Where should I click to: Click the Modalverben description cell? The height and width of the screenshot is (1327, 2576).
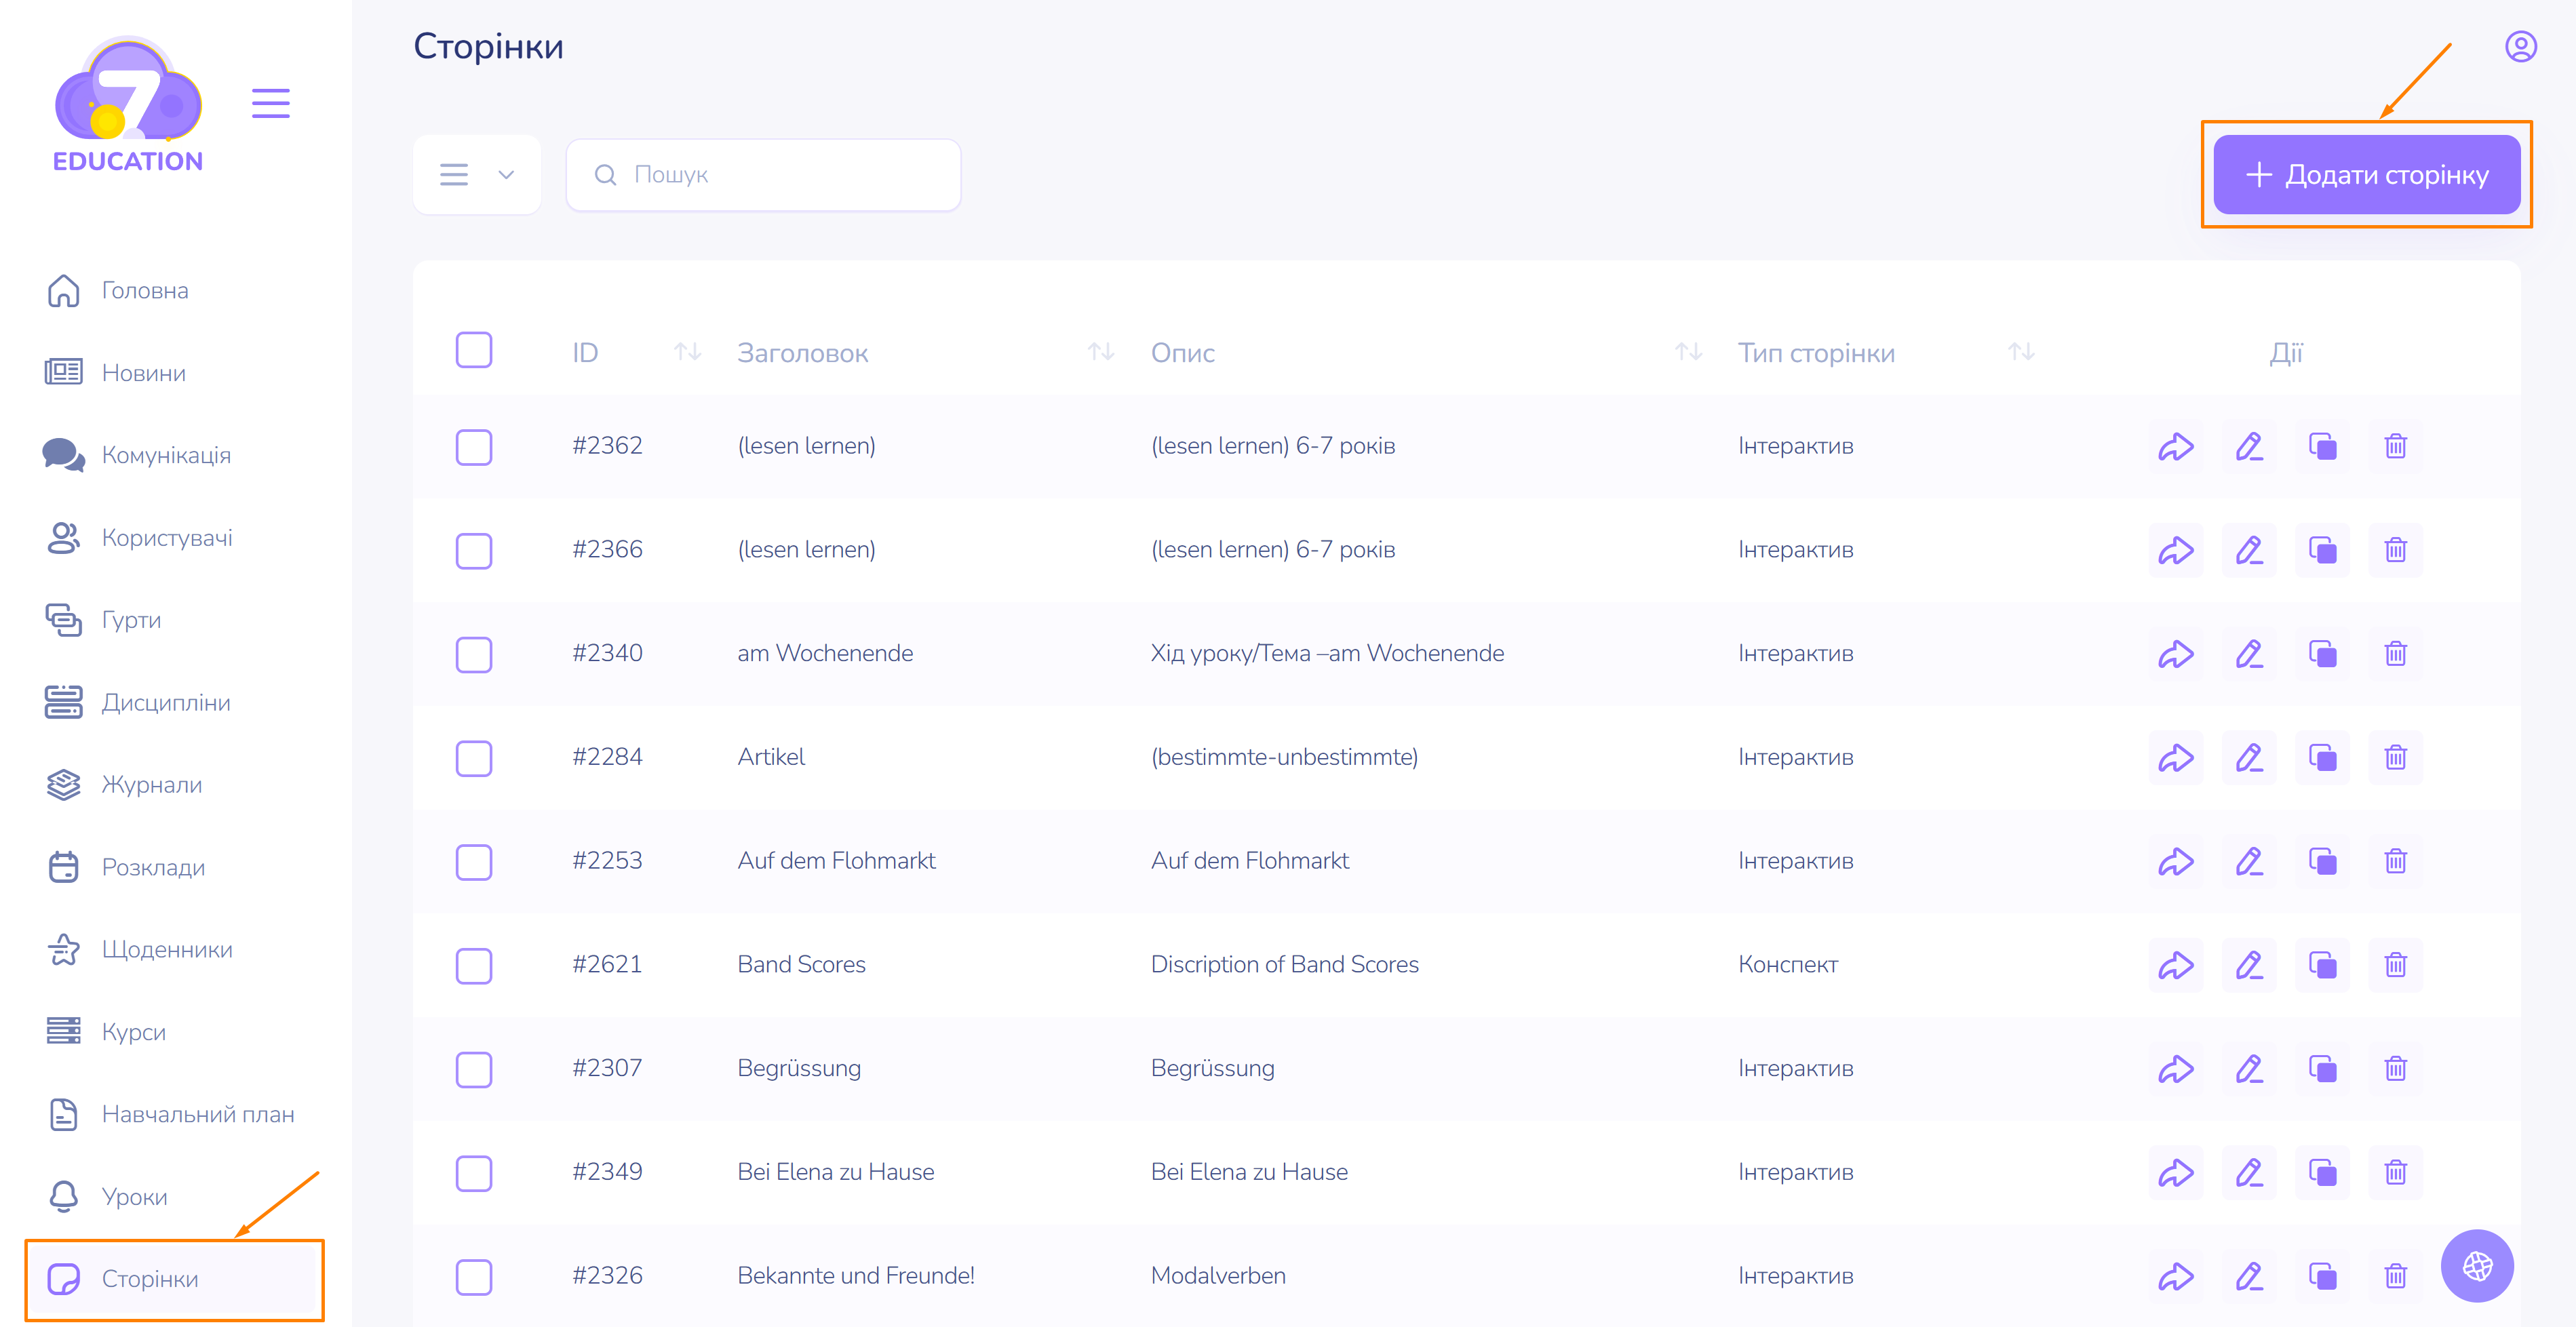click(1218, 1276)
